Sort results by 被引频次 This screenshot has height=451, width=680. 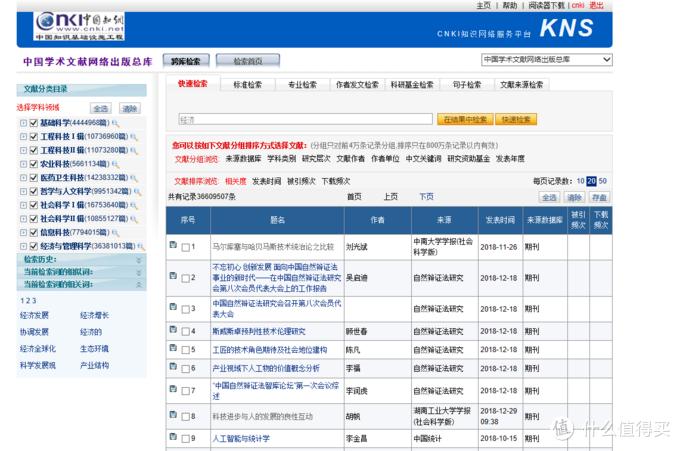[x=301, y=181]
